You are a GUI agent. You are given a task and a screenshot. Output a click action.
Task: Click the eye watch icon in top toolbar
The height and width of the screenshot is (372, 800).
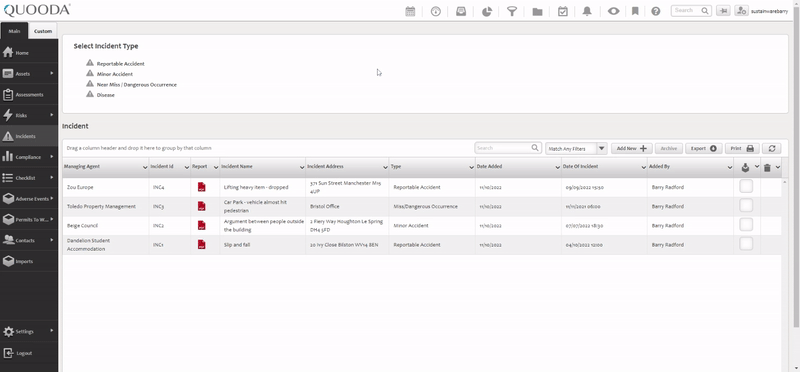tap(613, 11)
